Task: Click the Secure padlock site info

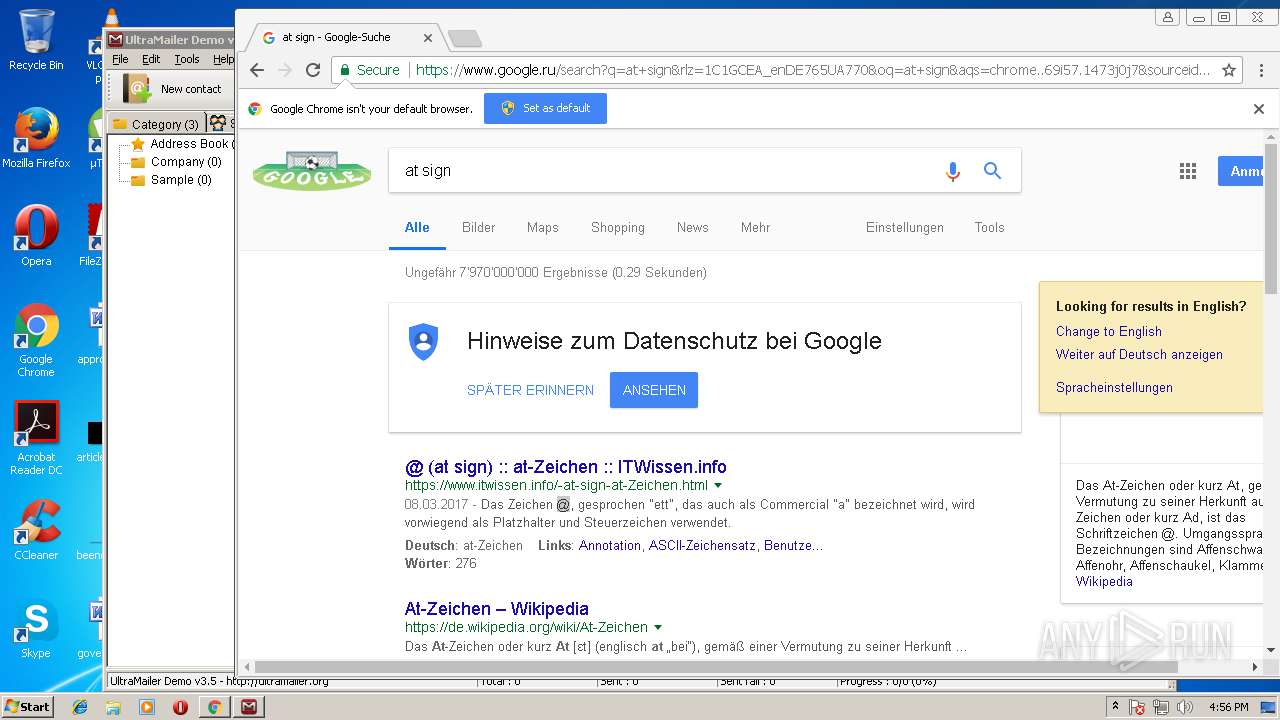Action: pos(369,70)
